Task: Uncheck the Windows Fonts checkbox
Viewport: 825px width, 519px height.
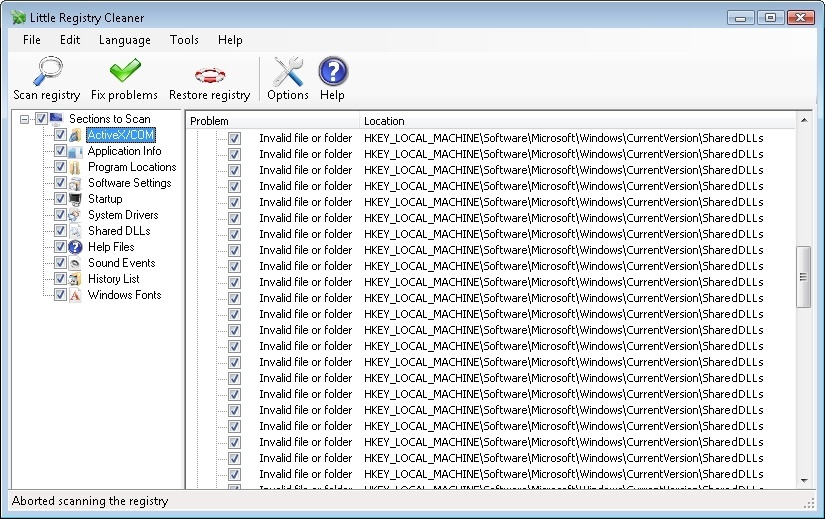Action: coord(60,295)
